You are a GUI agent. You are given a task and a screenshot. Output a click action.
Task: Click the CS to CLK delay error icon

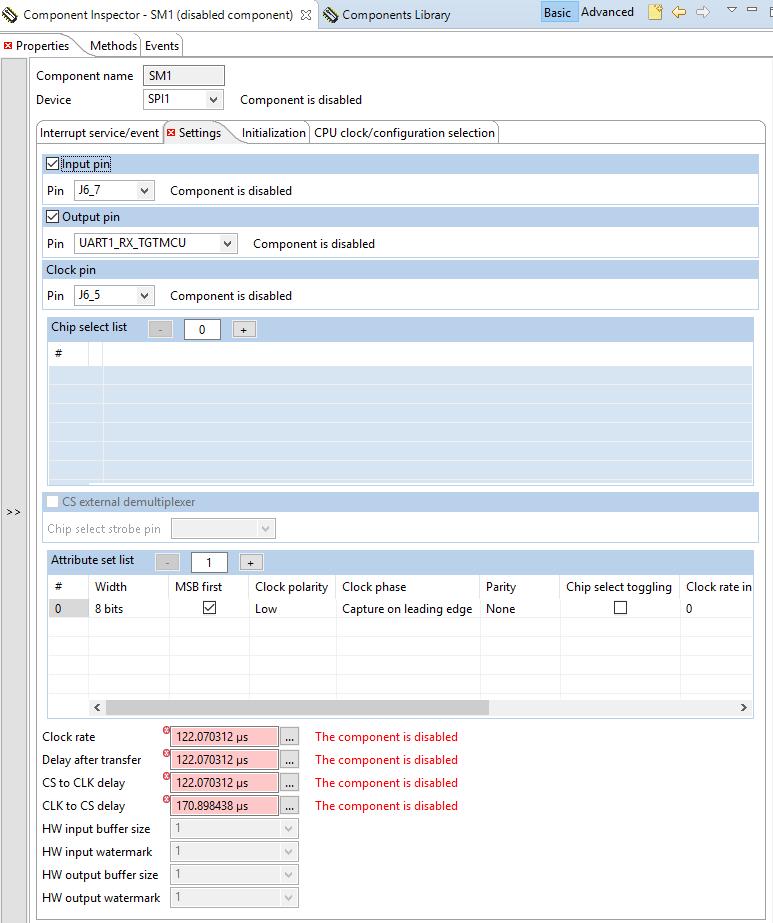166,776
